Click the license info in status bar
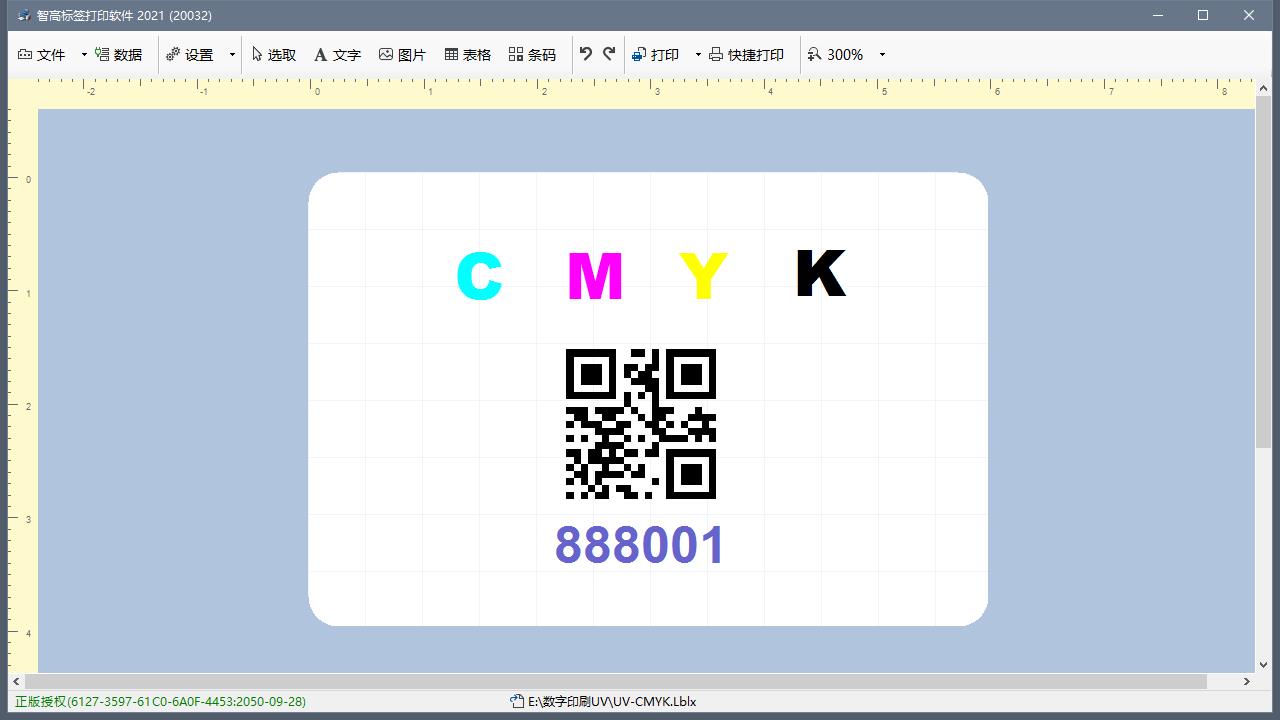This screenshot has width=1280, height=720. click(160, 702)
